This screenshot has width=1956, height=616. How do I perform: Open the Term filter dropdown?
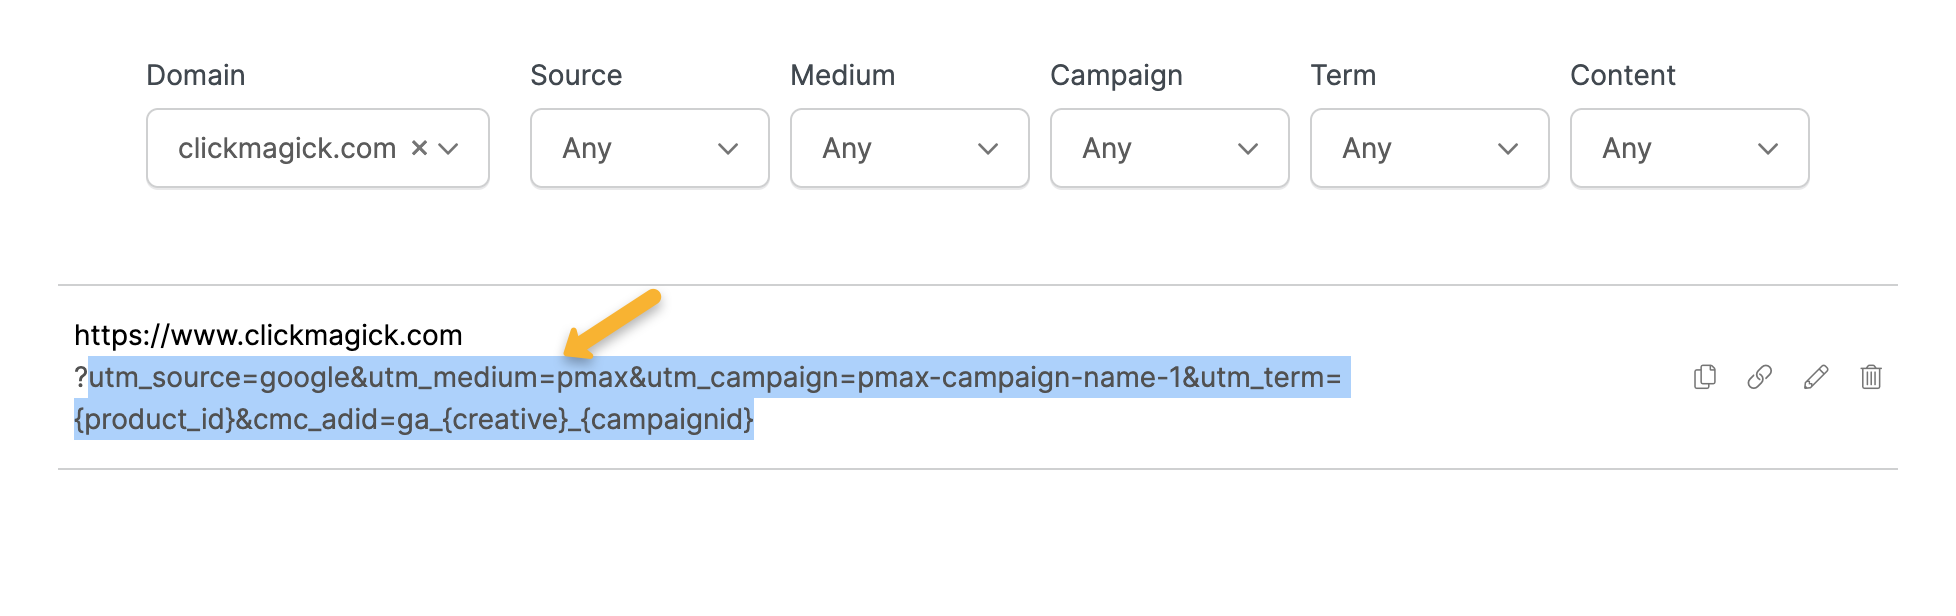click(1429, 148)
